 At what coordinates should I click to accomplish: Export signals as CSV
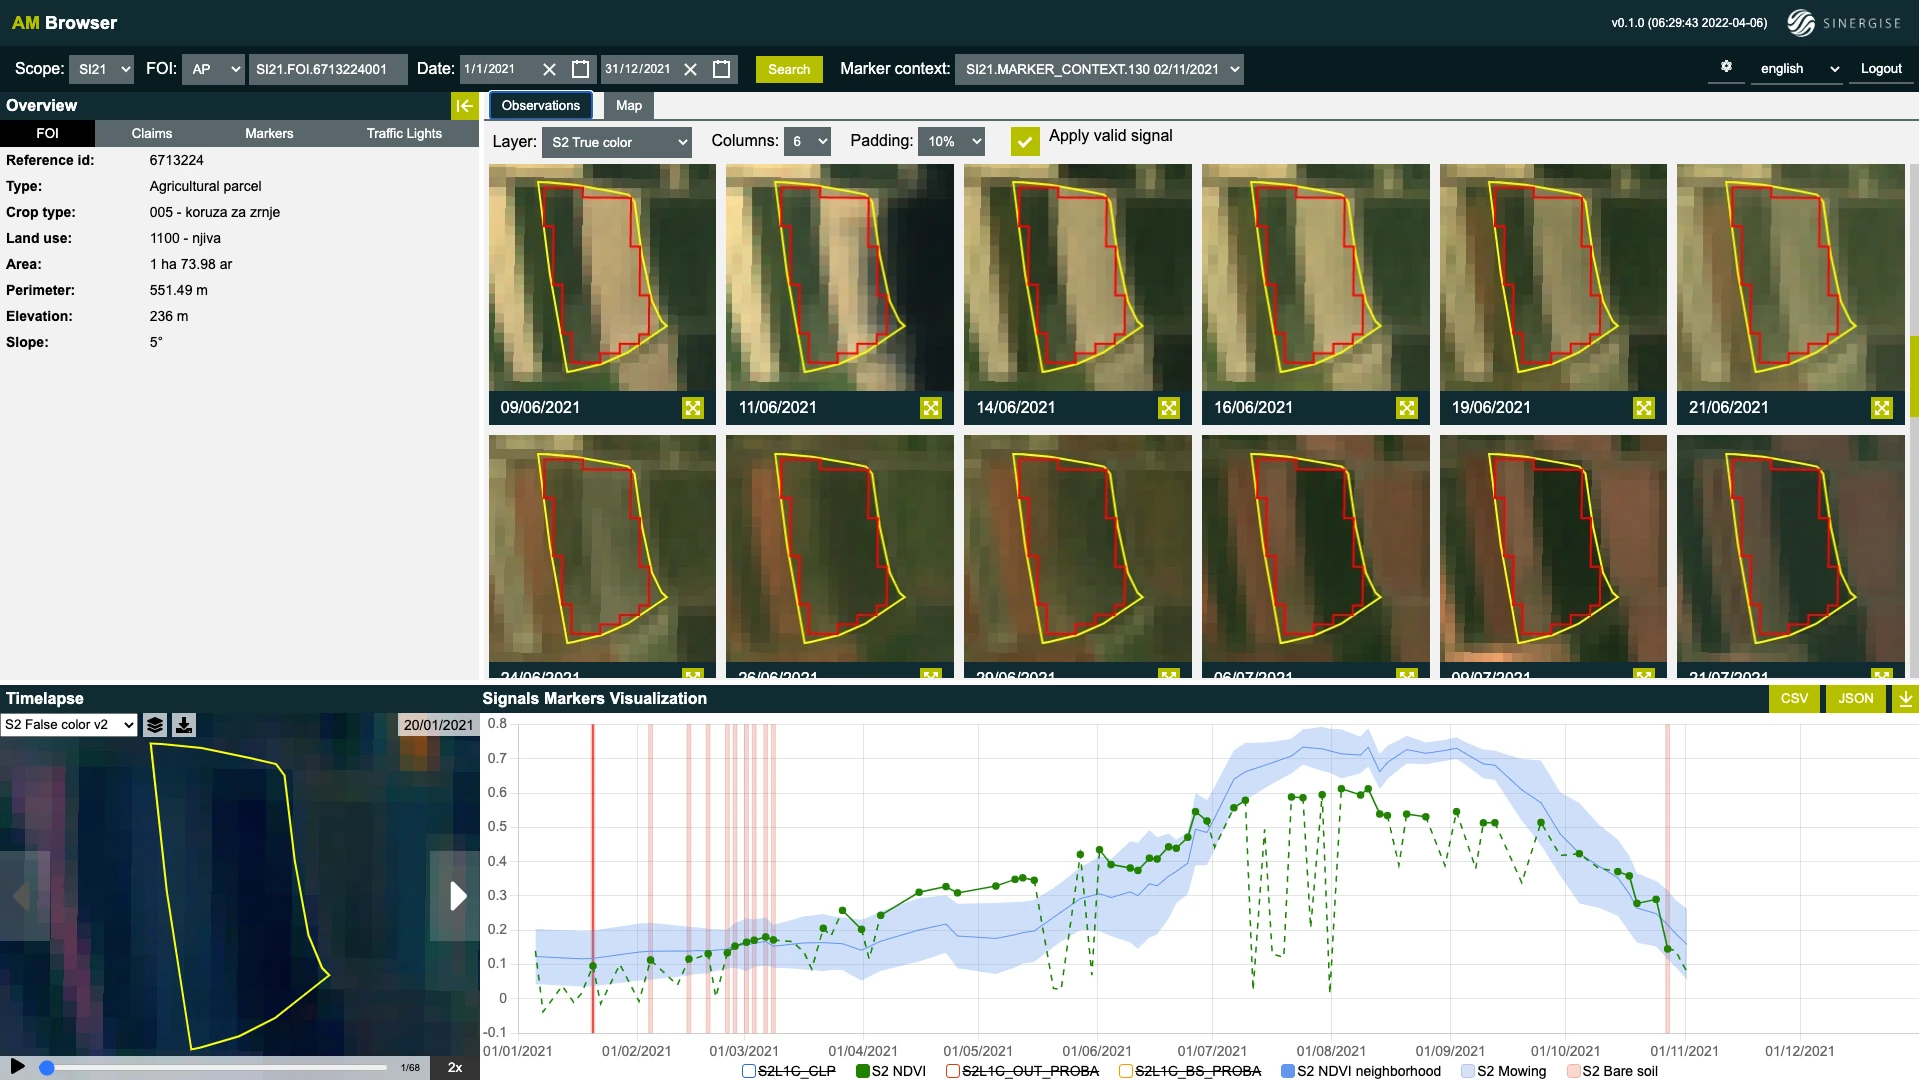(x=1794, y=699)
